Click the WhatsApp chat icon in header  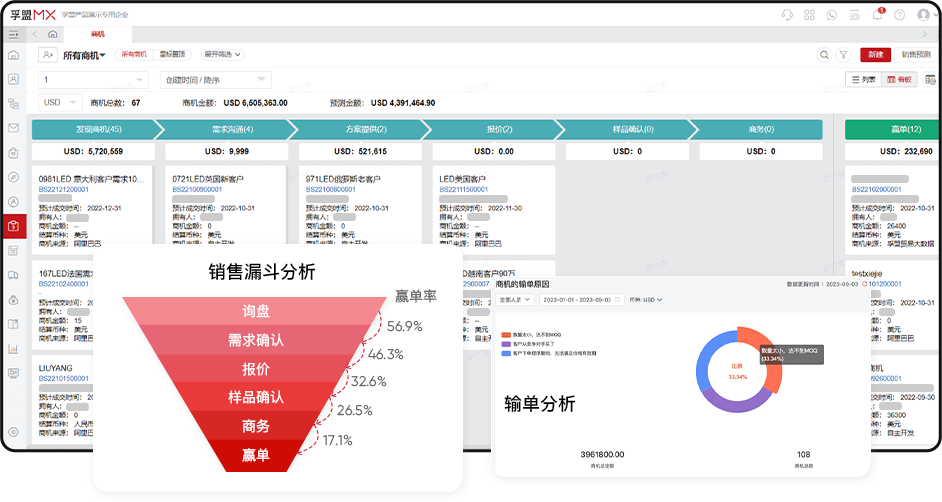(x=832, y=15)
